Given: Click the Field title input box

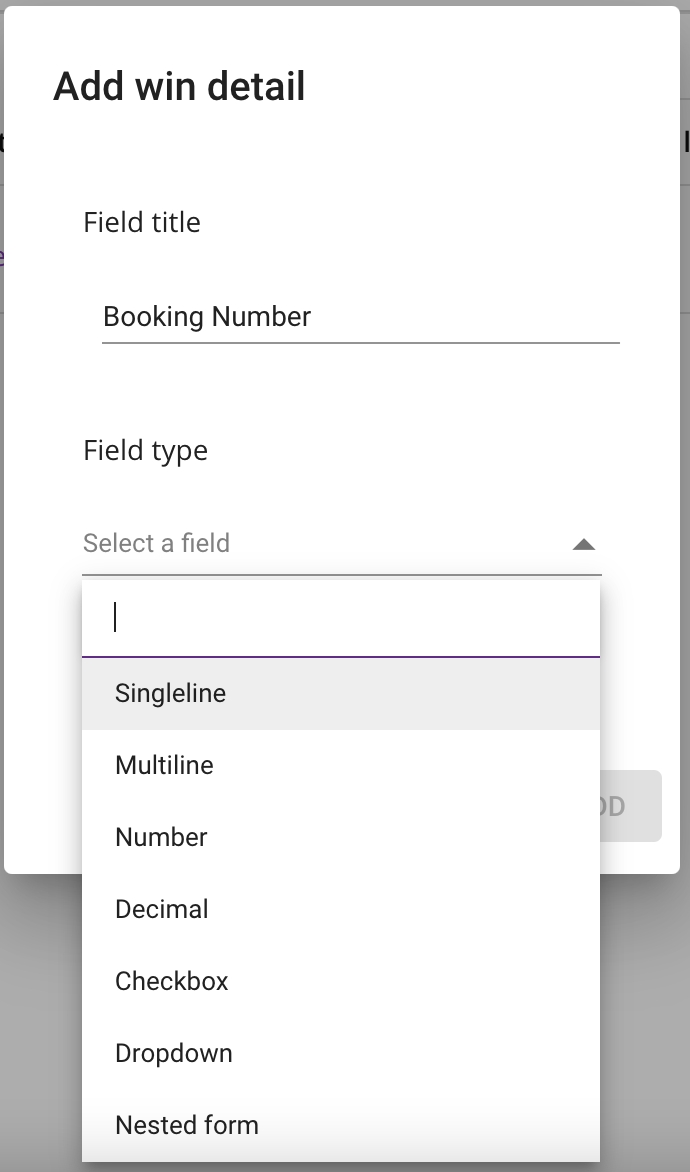Looking at the screenshot, I should click(360, 318).
